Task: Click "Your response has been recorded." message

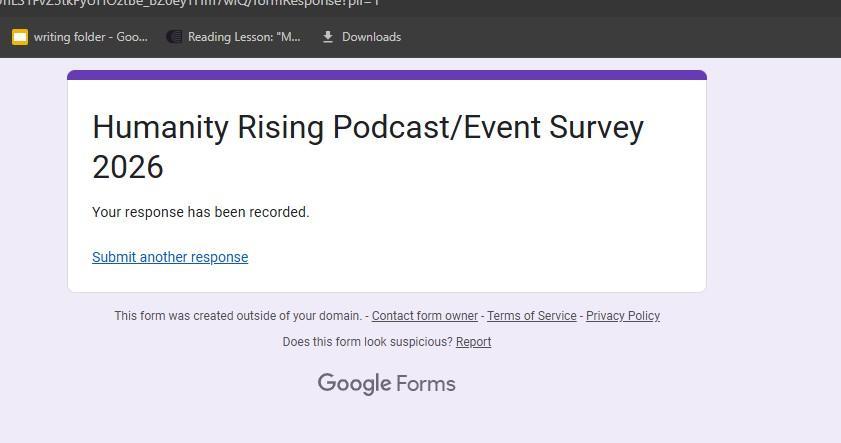Action: (x=201, y=212)
